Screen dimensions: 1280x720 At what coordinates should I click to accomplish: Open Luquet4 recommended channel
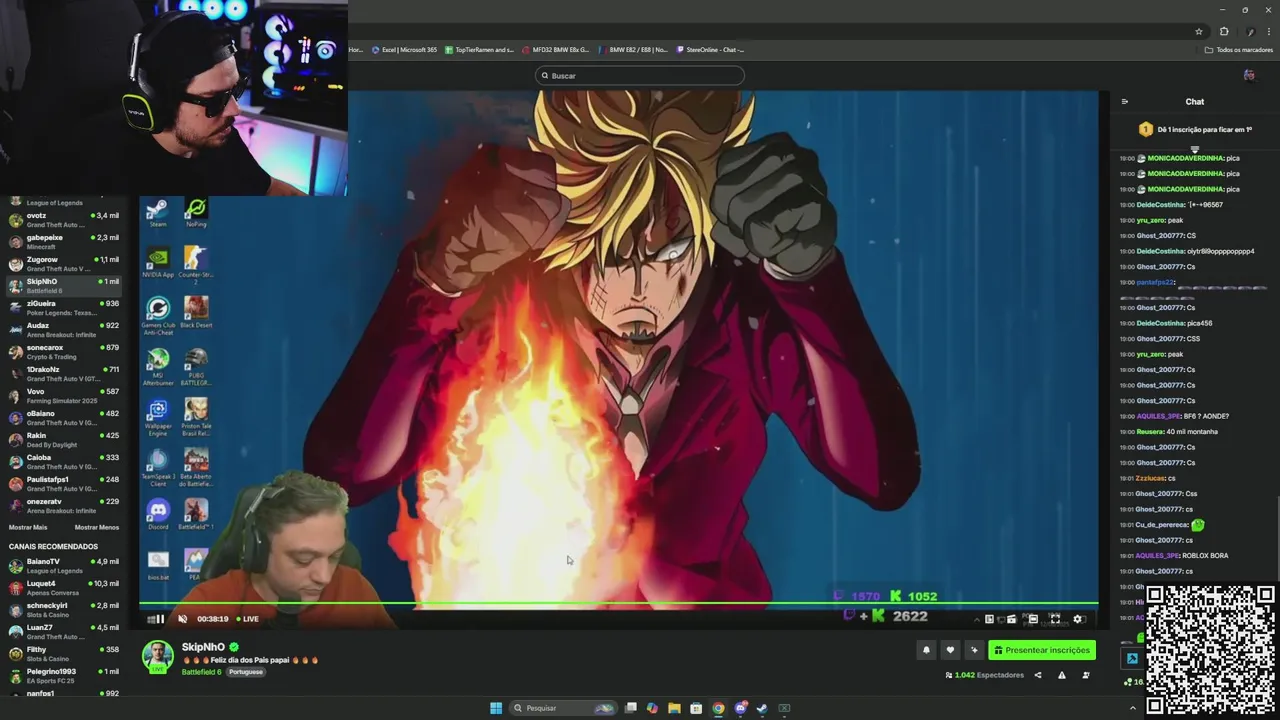click(x=63, y=587)
